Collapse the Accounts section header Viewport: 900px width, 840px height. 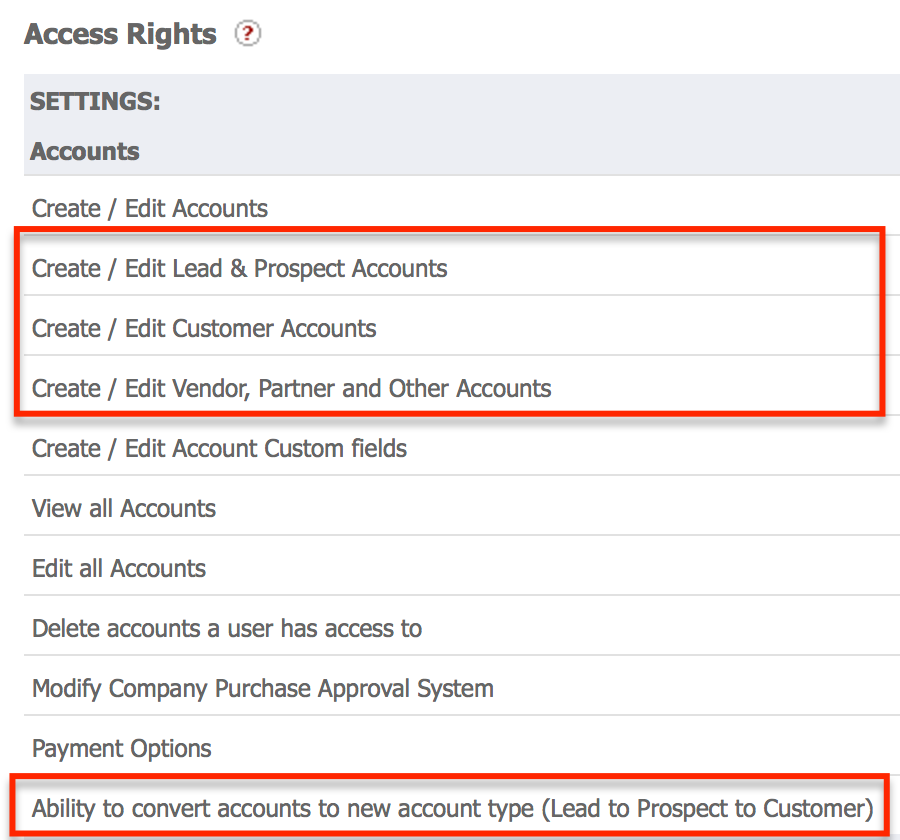tap(85, 151)
